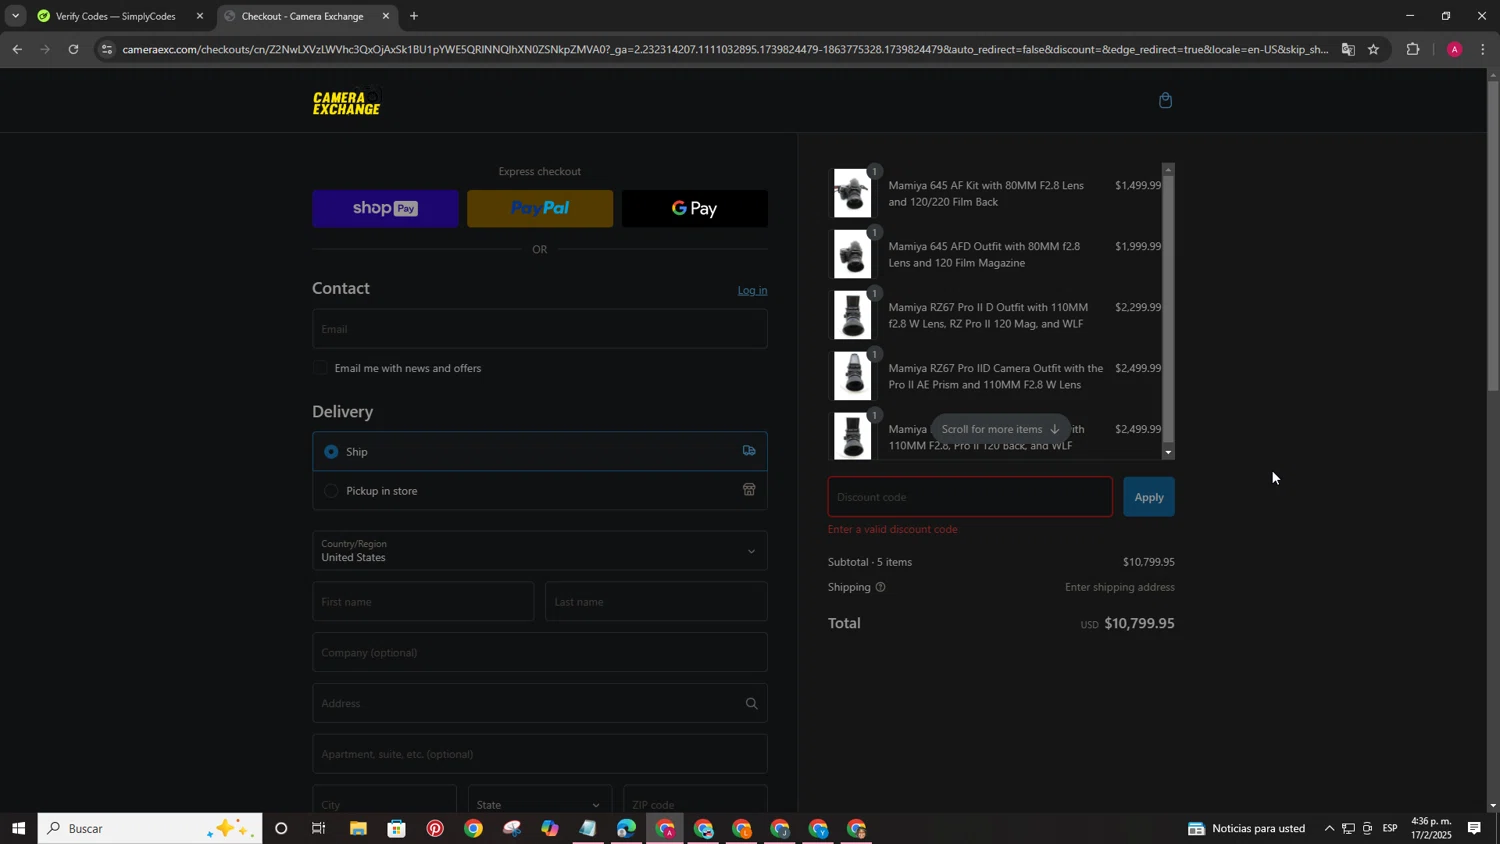Image resolution: width=1500 pixels, height=844 pixels.
Task: Focus the Last name field
Action: (x=656, y=602)
